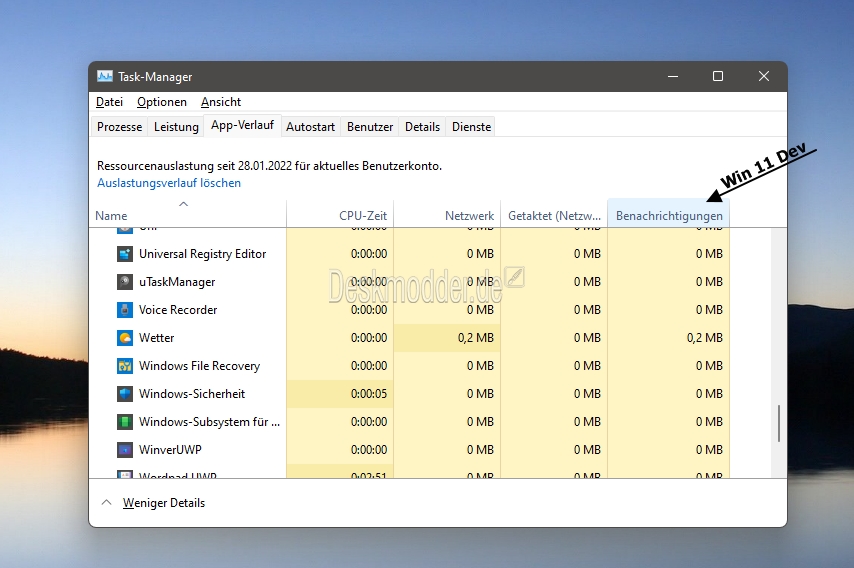Select the App-Verlauf tab

(242, 125)
